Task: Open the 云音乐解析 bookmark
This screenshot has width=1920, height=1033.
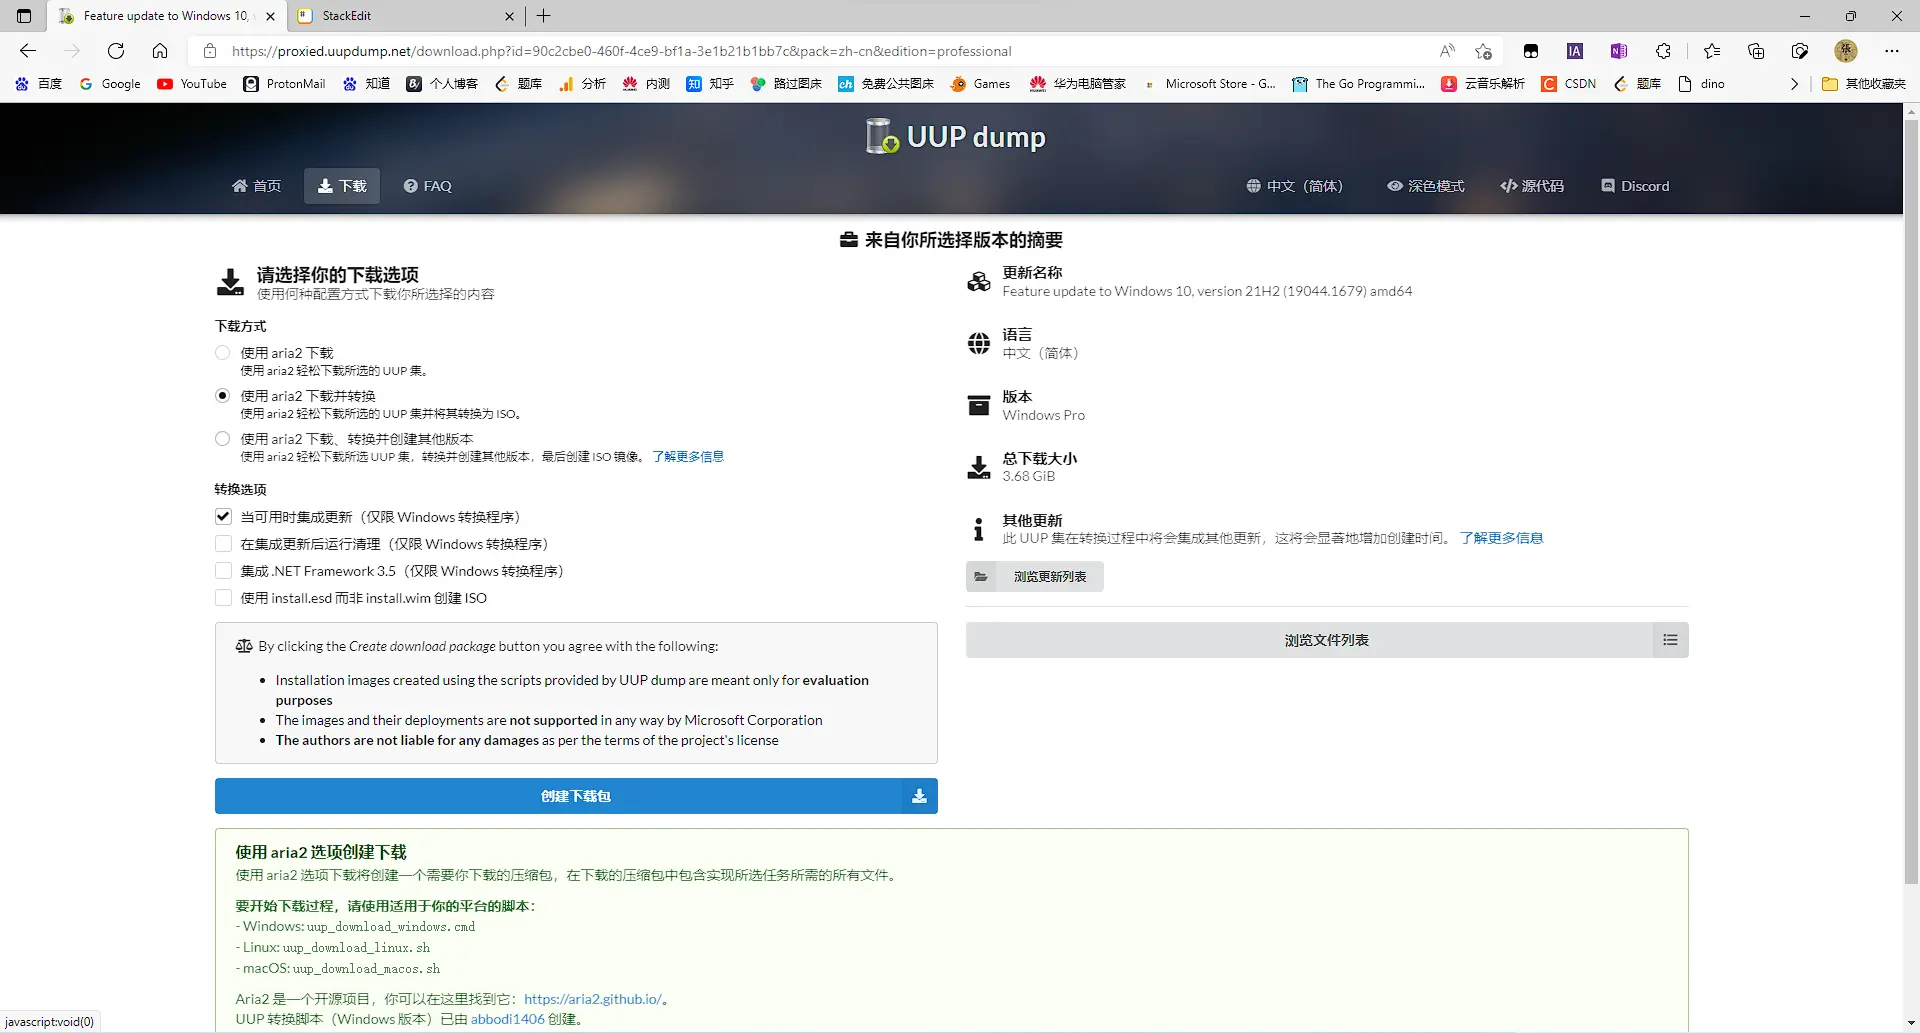Action: coord(1483,84)
